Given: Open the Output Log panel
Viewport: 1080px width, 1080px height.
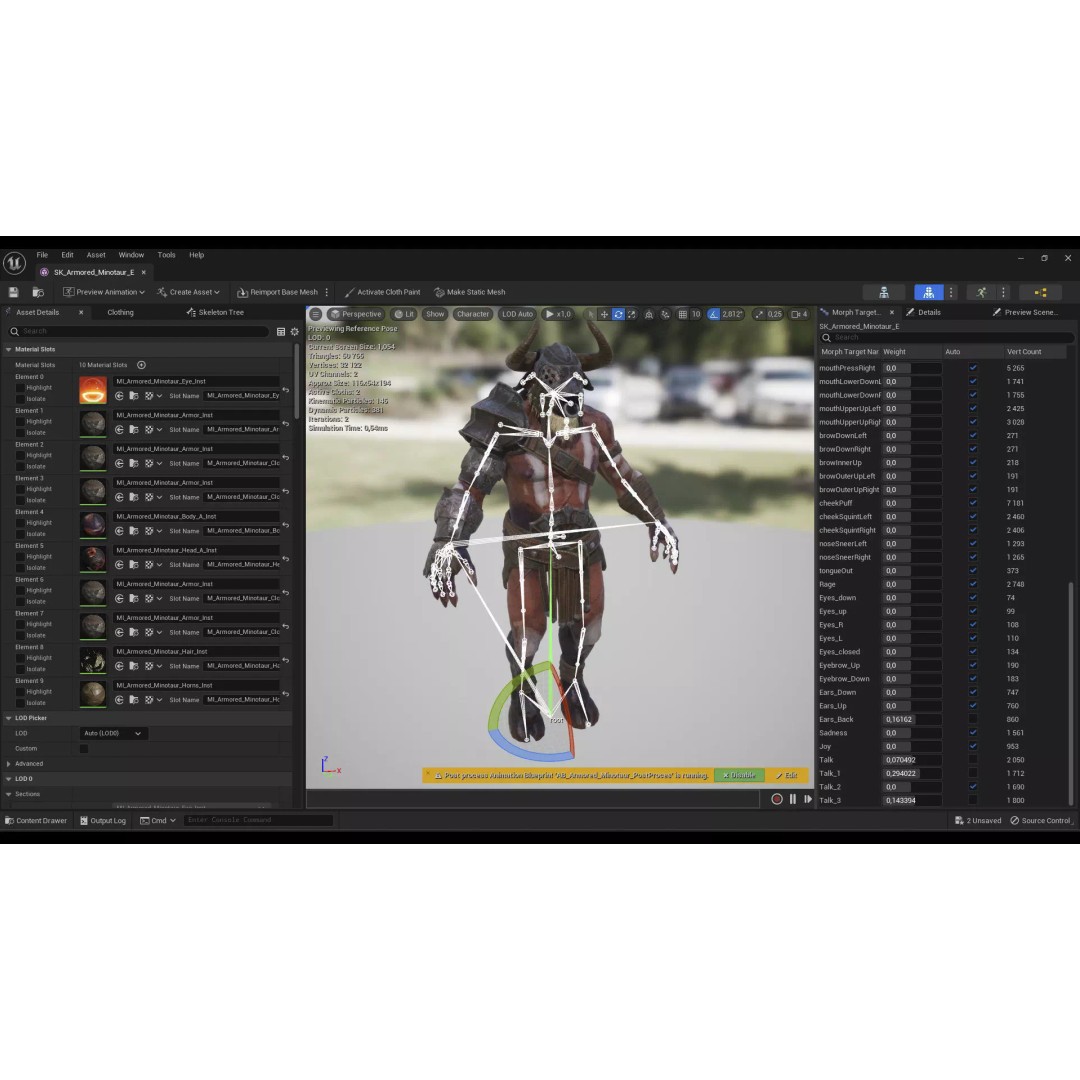Looking at the screenshot, I should click(103, 820).
